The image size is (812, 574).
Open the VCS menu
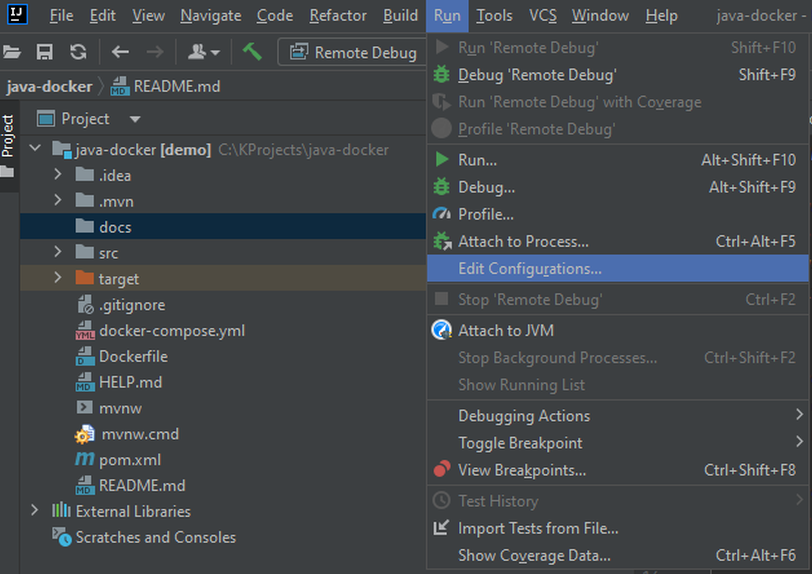543,16
